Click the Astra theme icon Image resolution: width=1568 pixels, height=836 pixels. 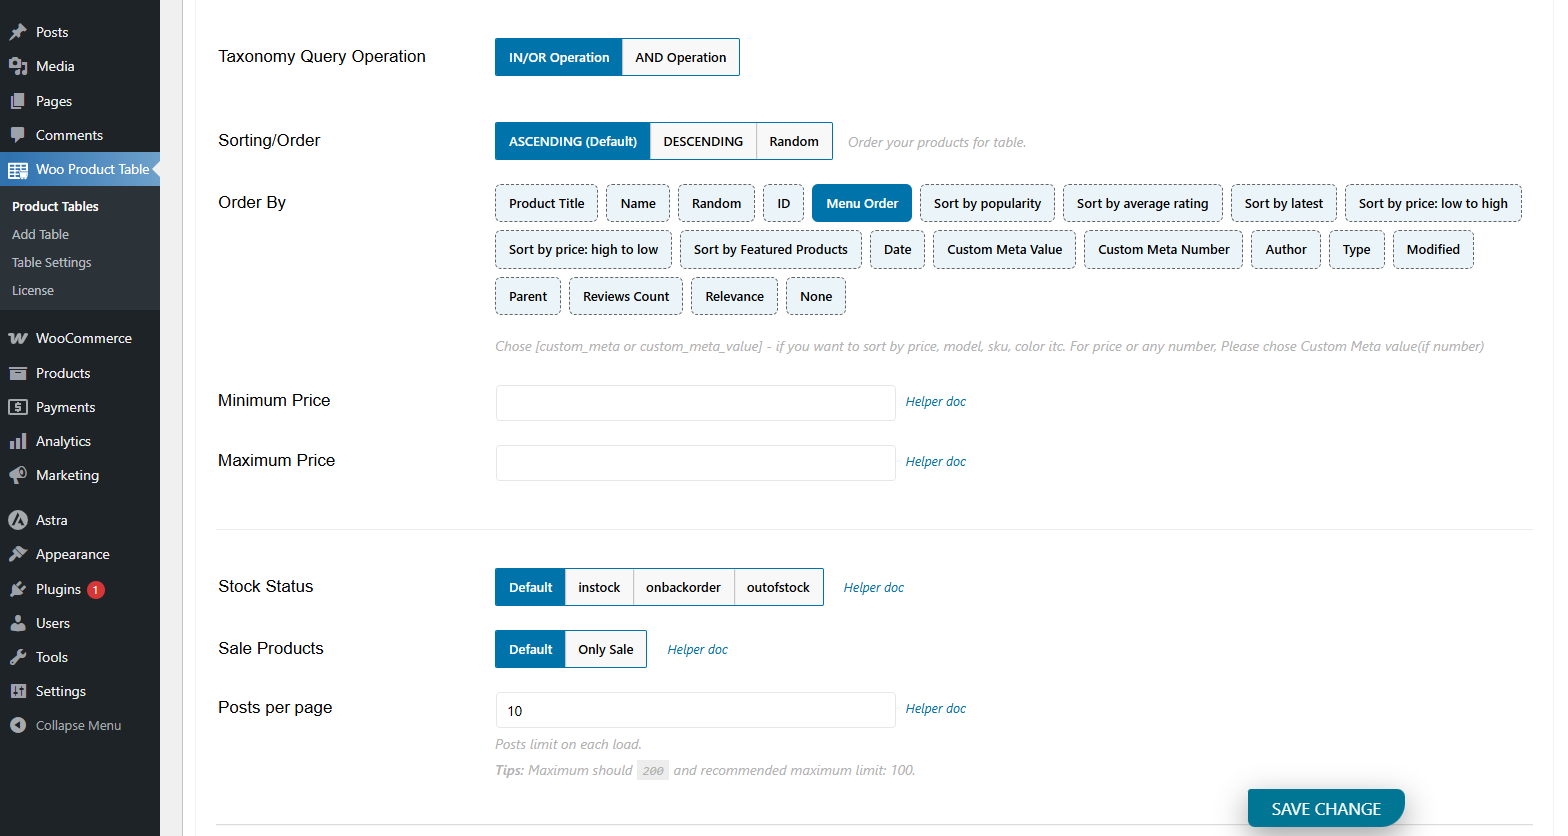[18, 520]
